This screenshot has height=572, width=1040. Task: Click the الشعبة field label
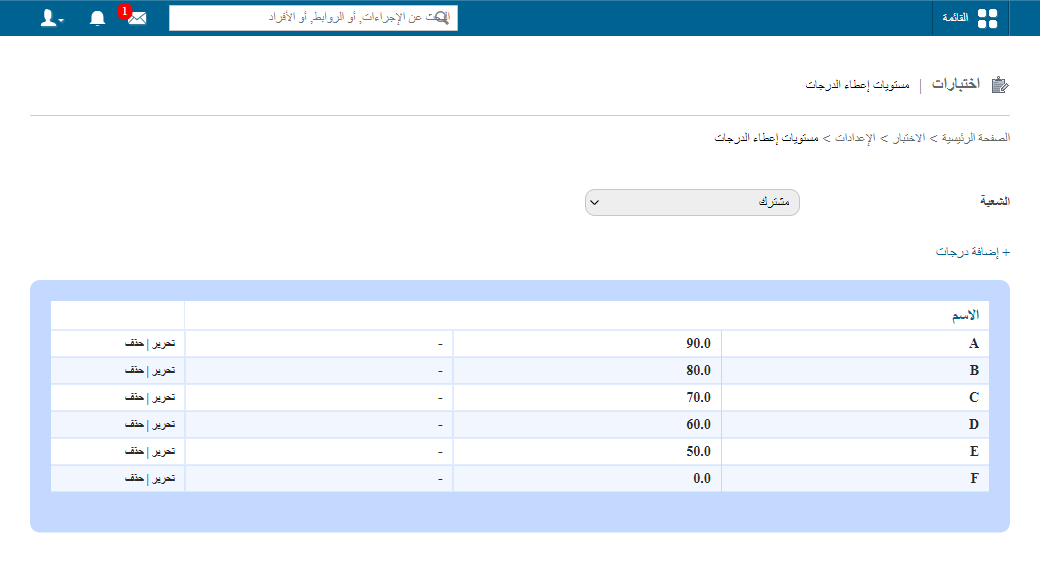pyautogui.click(x=995, y=201)
